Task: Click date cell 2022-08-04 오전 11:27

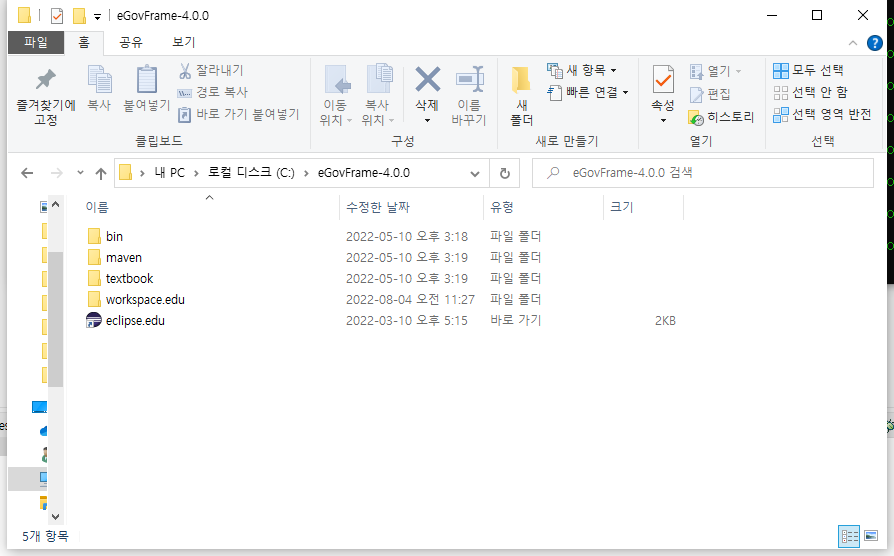Action: coord(410,299)
